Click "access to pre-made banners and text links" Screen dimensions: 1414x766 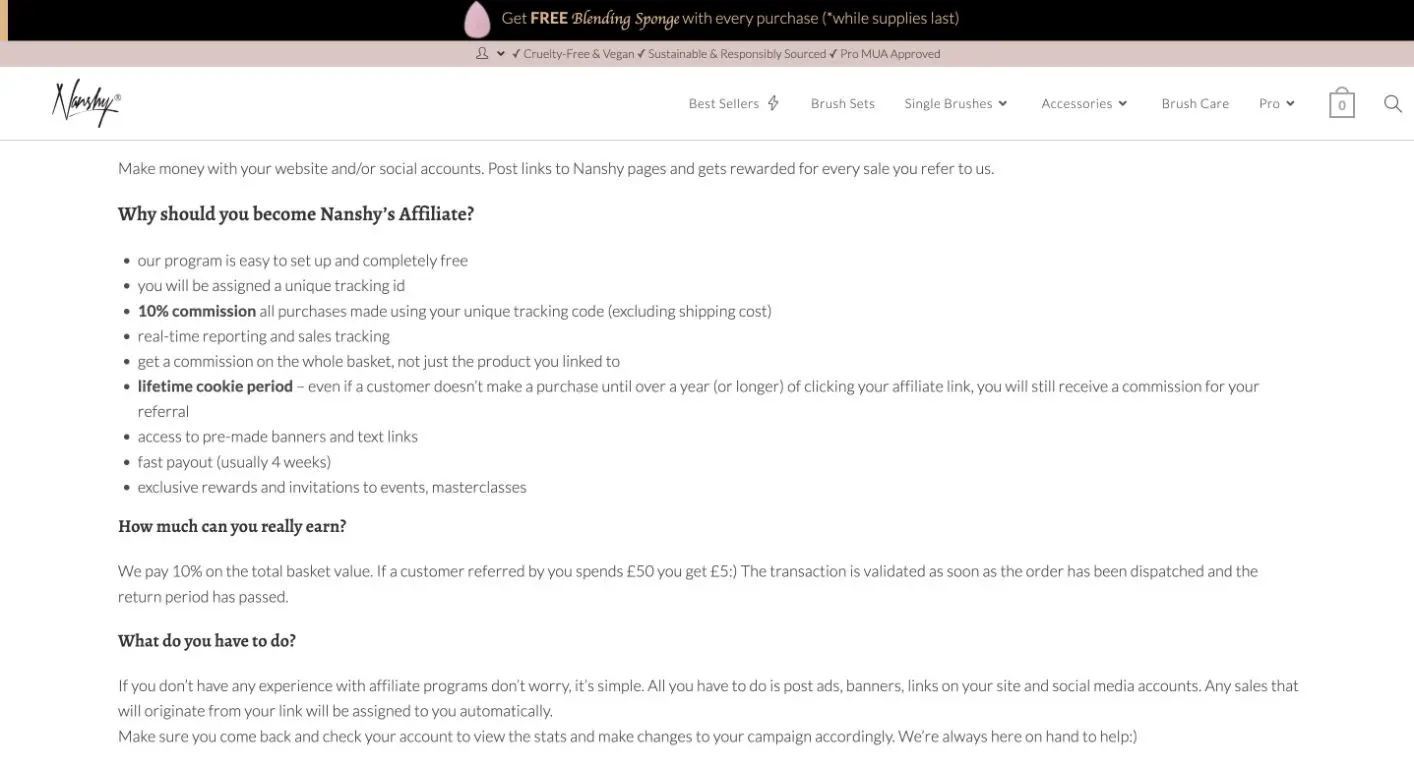[x=278, y=436]
